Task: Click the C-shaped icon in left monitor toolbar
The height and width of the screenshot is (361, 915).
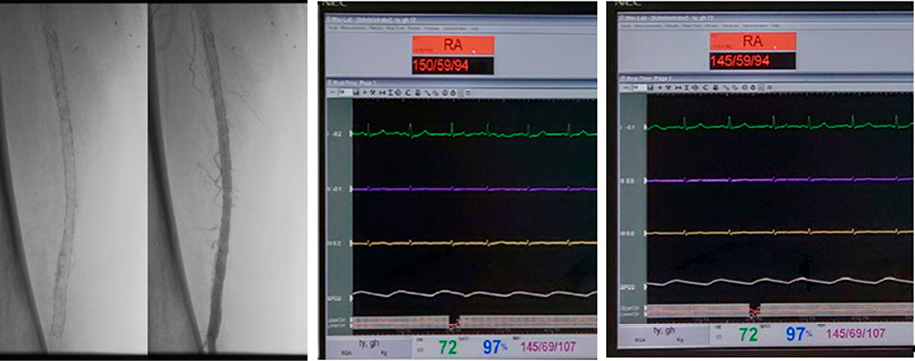Action: click(408, 93)
